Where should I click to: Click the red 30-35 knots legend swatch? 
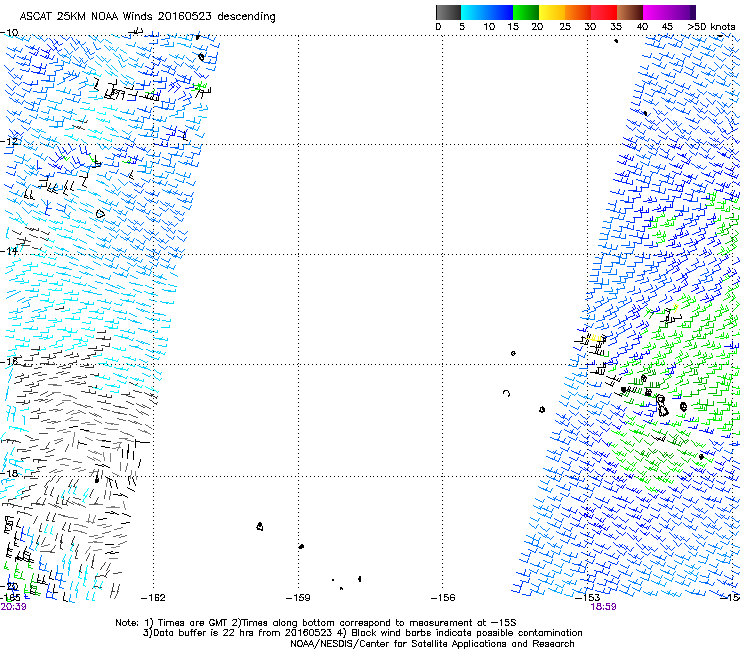[604, 12]
